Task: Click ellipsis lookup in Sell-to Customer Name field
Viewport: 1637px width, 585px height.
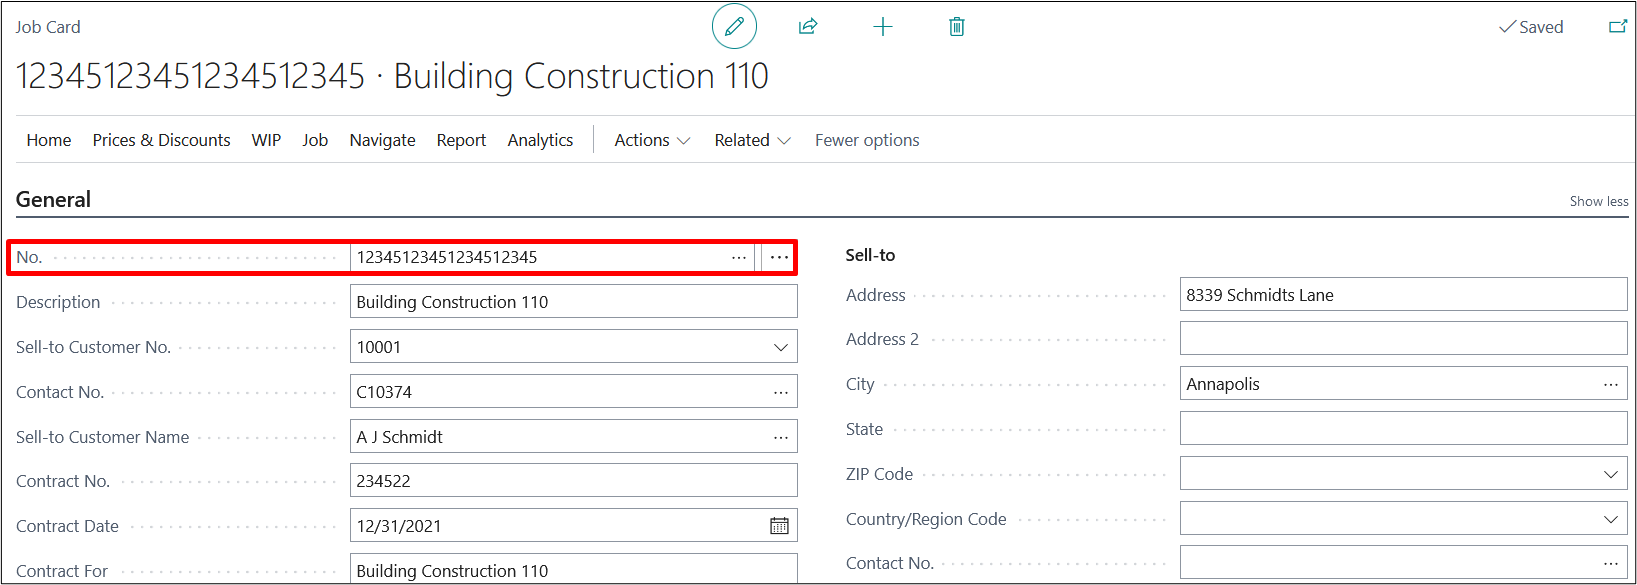Action: (x=780, y=437)
